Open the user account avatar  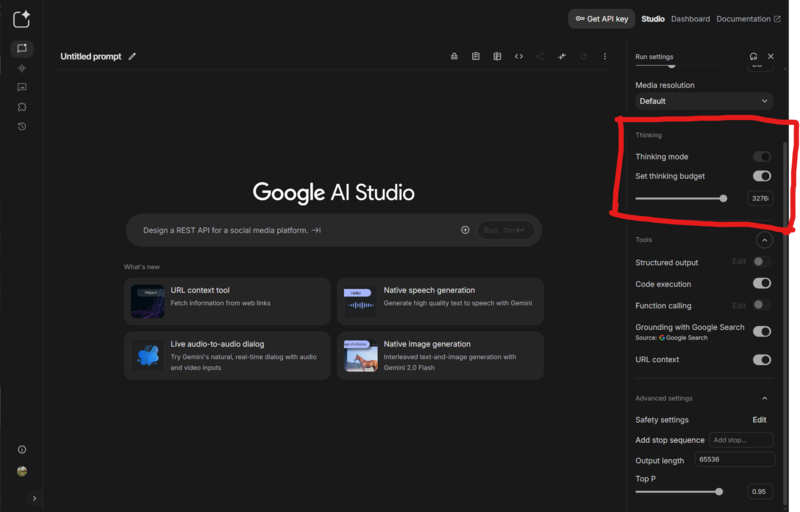(x=22, y=471)
